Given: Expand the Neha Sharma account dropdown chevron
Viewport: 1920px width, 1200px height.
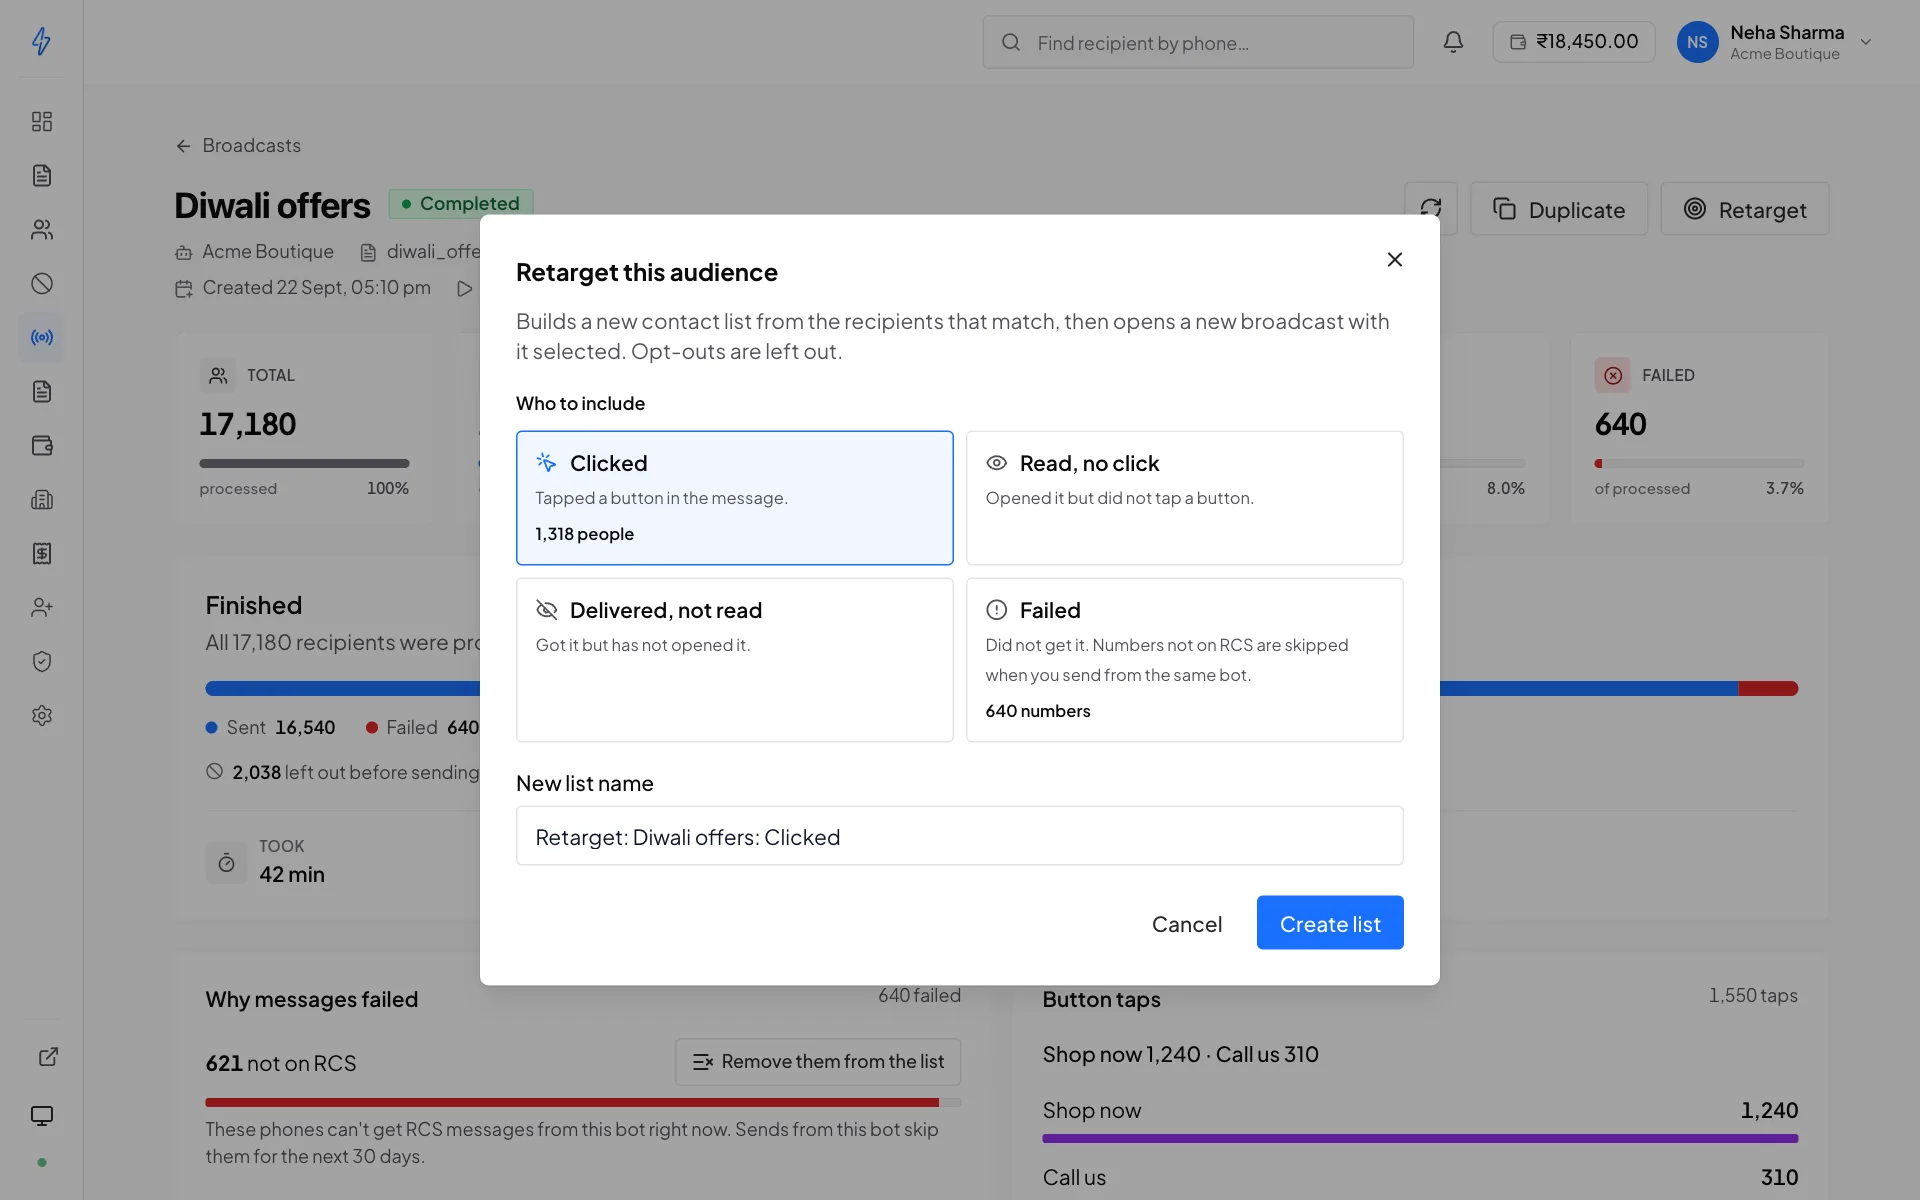Looking at the screenshot, I should coord(1865,42).
